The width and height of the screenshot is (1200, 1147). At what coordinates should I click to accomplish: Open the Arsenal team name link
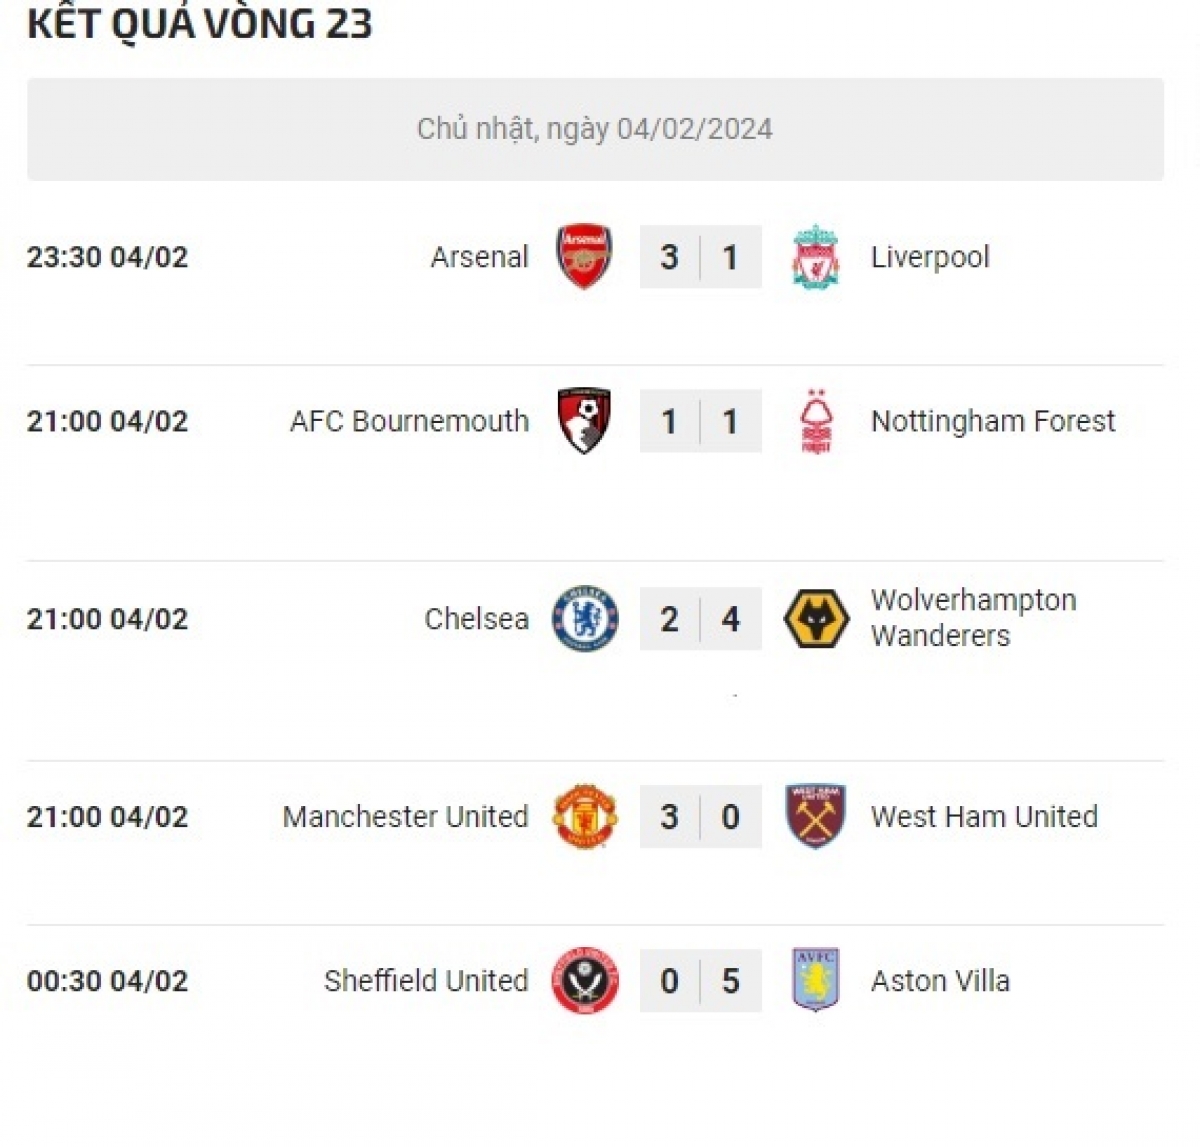pos(479,257)
